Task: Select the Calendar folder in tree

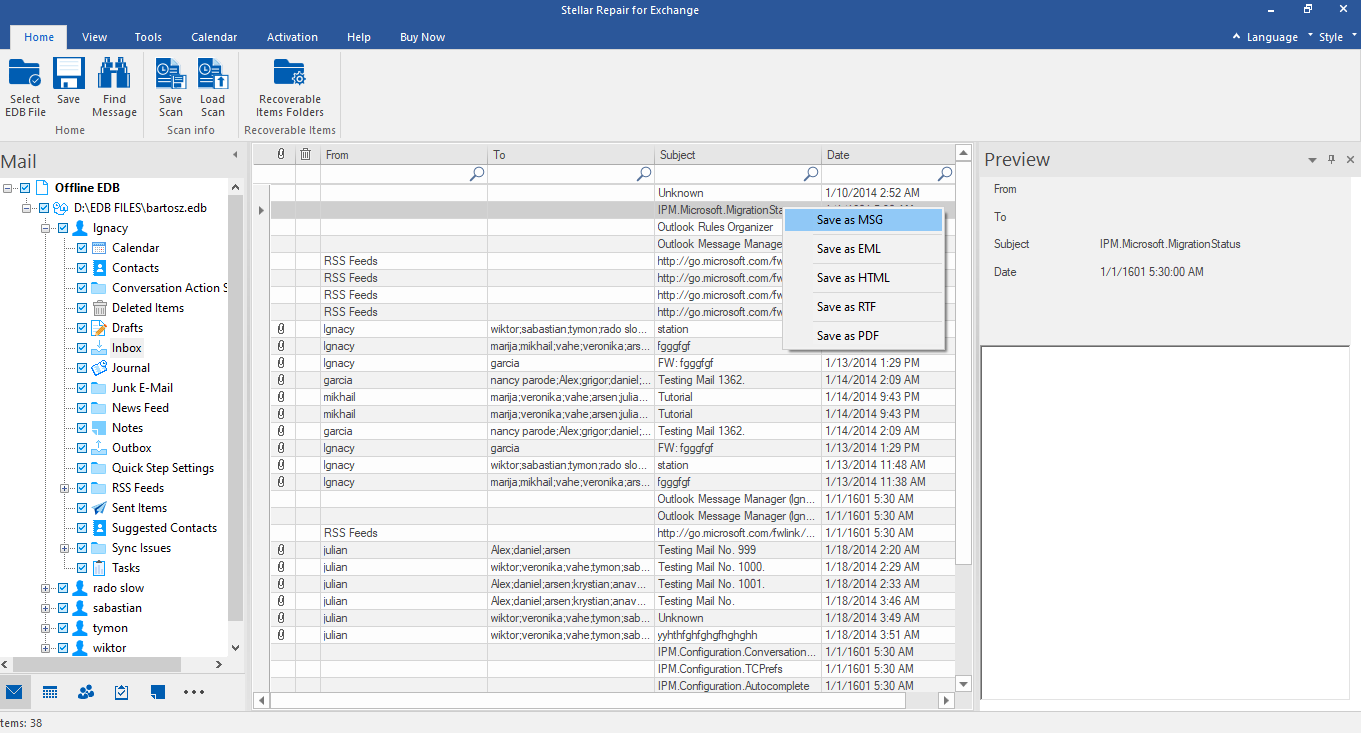Action: [x=135, y=248]
